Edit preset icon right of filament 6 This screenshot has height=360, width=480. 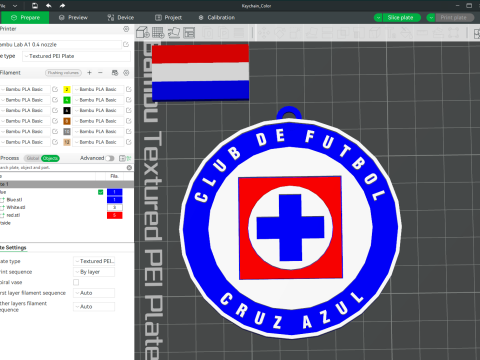pos(129,110)
